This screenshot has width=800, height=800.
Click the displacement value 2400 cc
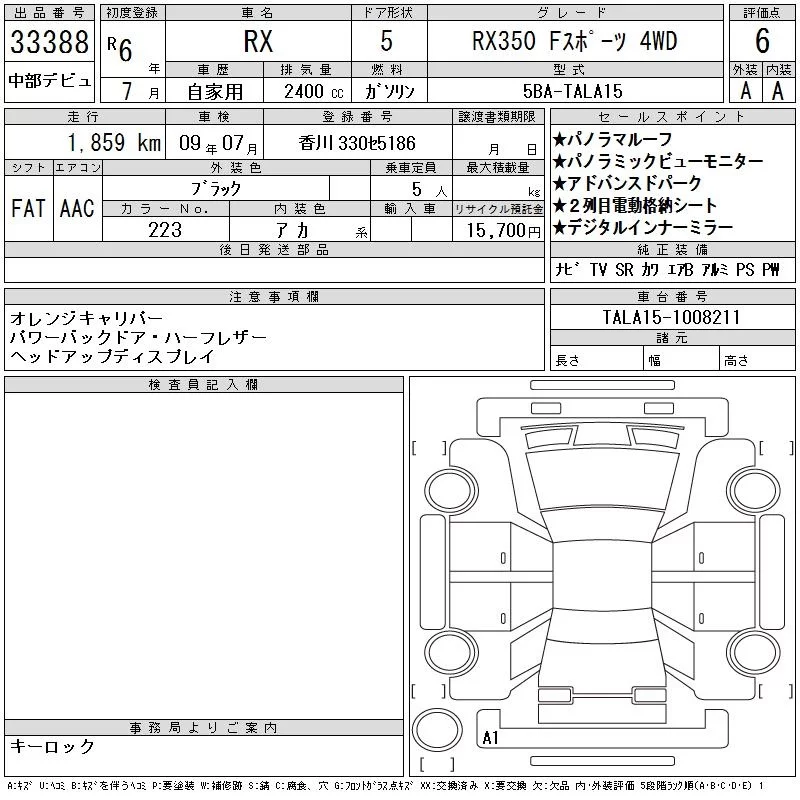(x=314, y=92)
